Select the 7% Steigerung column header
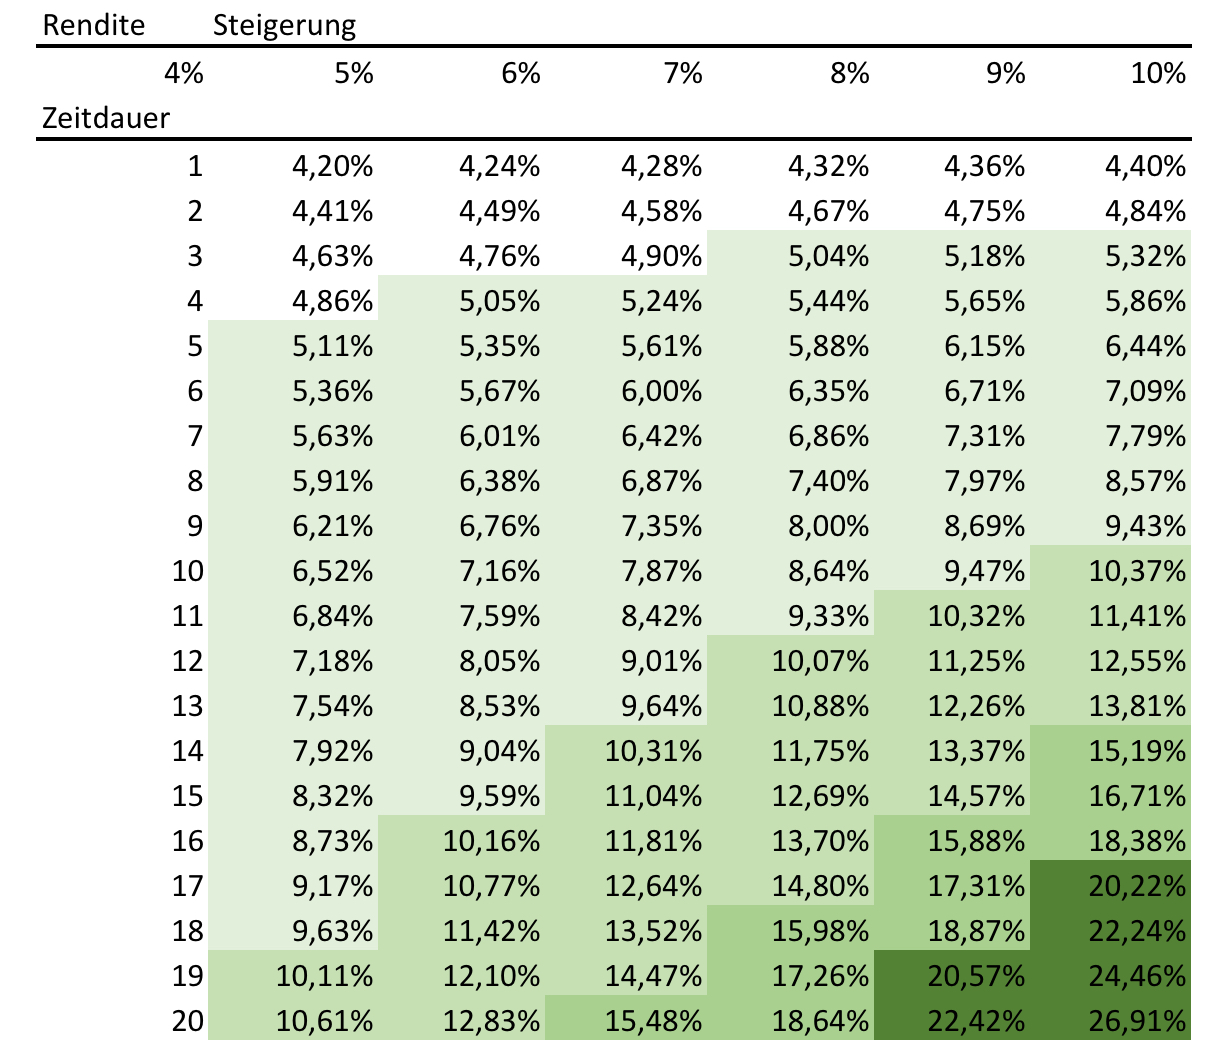 pyautogui.click(x=683, y=73)
